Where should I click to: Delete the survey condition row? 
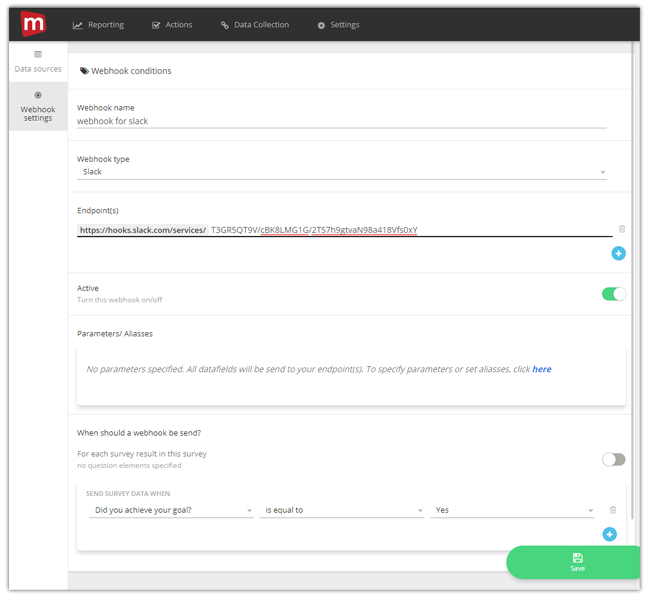point(613,510)
